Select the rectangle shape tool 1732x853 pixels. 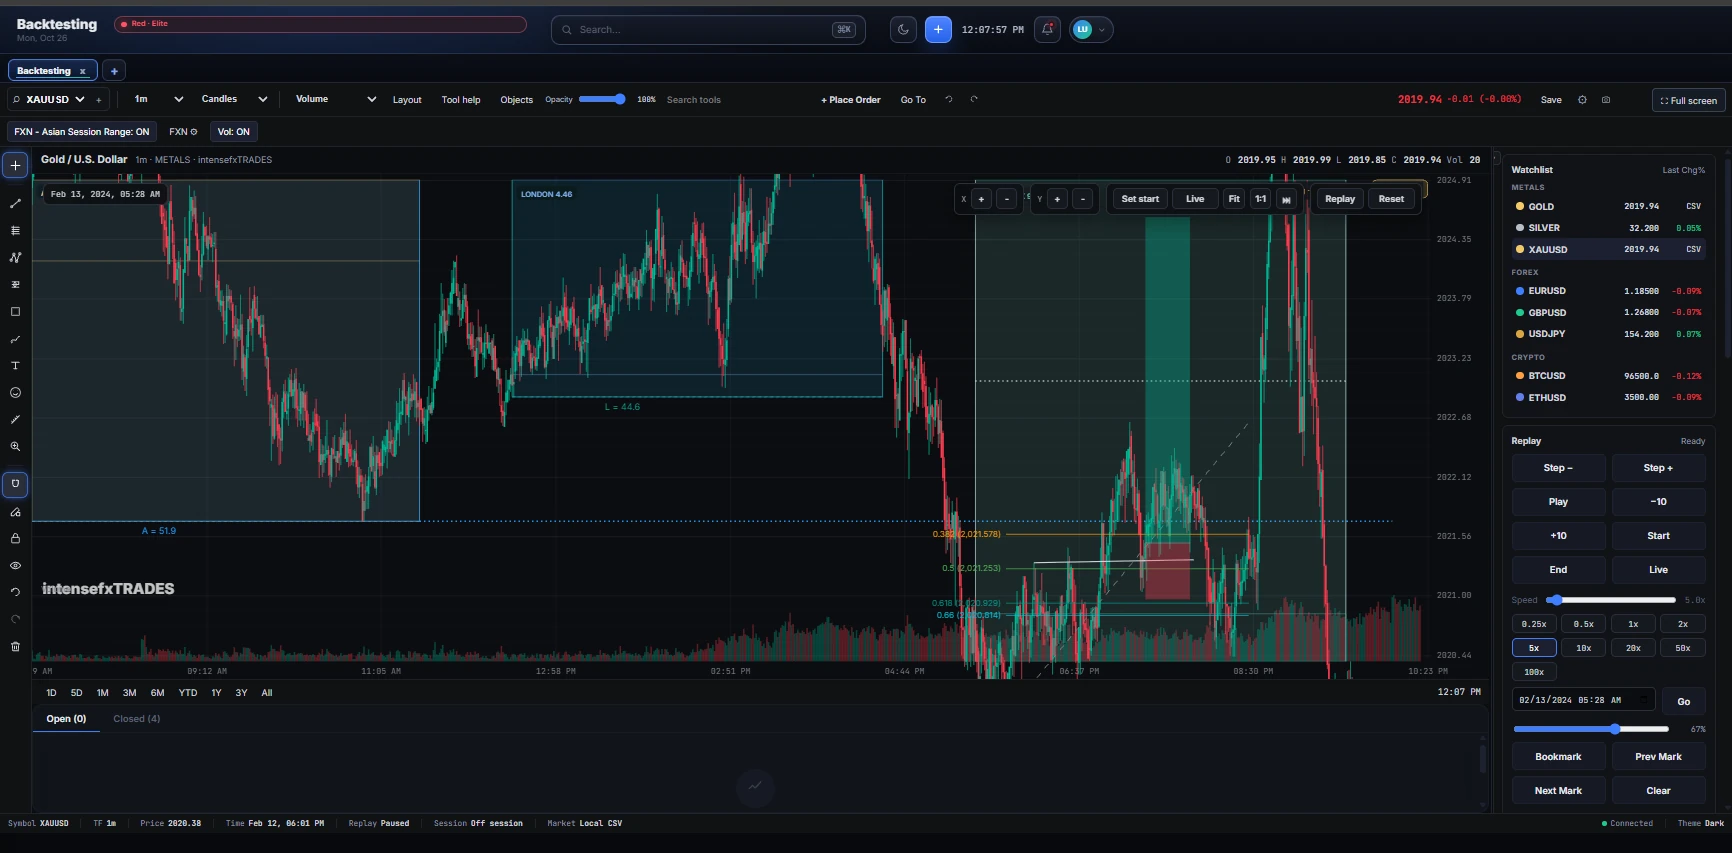(x=15, y=312)
